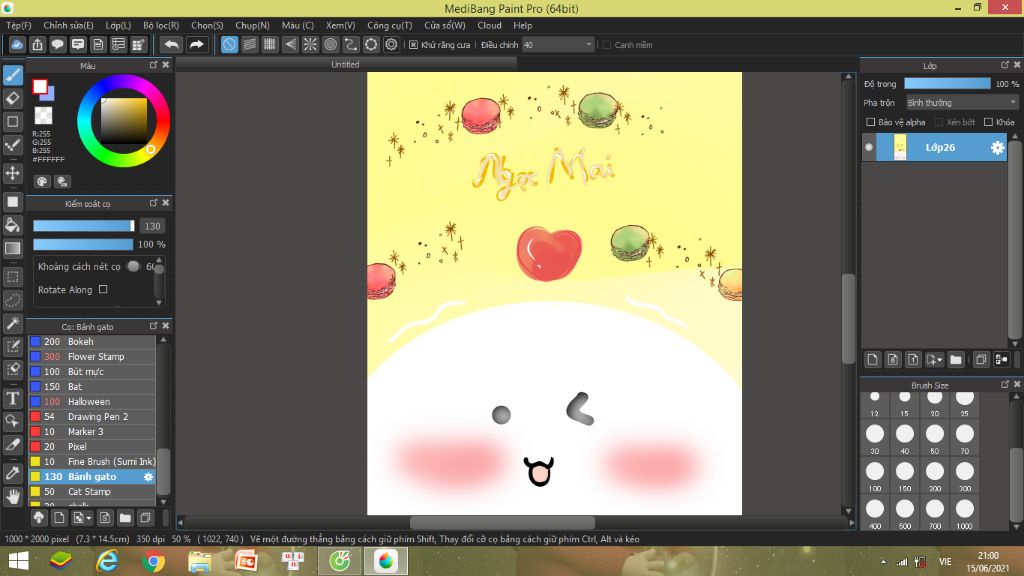Viewport: 1024px width, 576px height.
Task: Open Bộ lọc(R) menu
Action: click(x=161, y=25)
